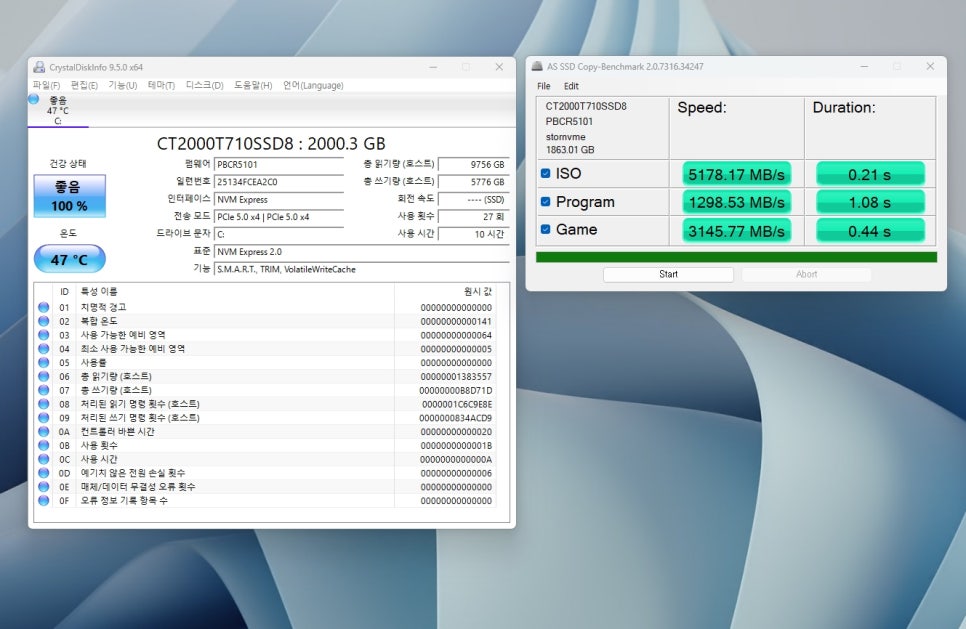Click status orb for 0F 오류 정보 기록 항목 수

44,500
